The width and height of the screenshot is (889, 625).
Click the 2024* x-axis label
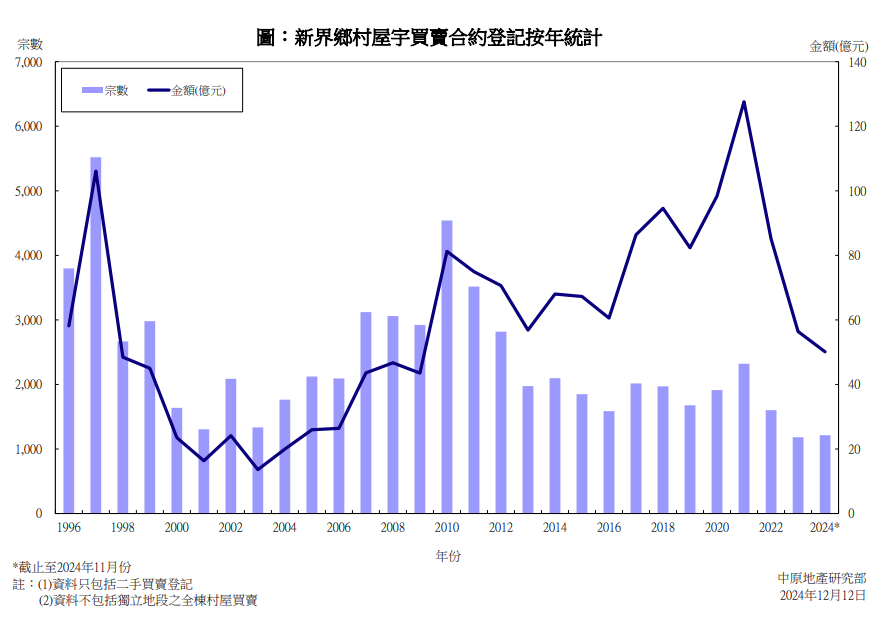point(825,527)
